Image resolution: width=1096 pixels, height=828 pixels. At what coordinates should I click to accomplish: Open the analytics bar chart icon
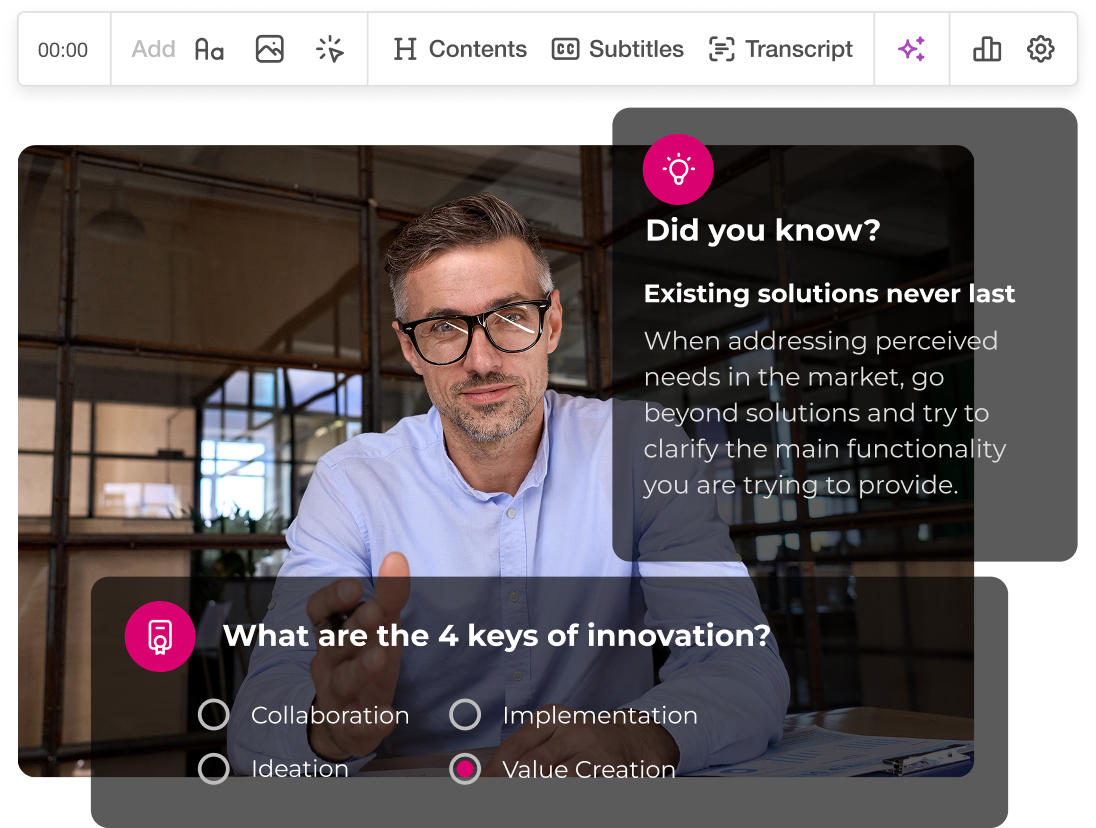click(x=987, y=49)
